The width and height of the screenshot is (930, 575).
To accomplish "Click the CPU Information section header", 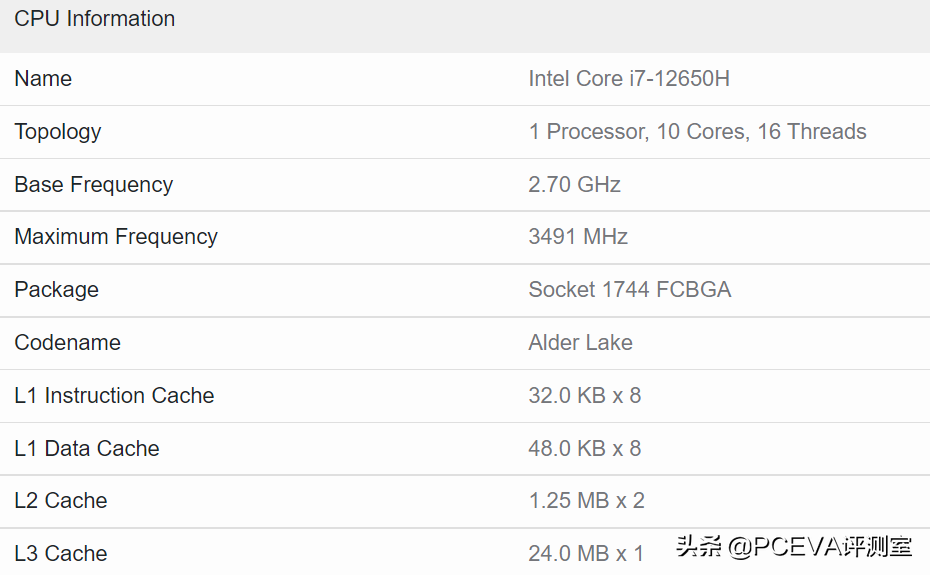I will pyautogui.click(x=95, y=19).
